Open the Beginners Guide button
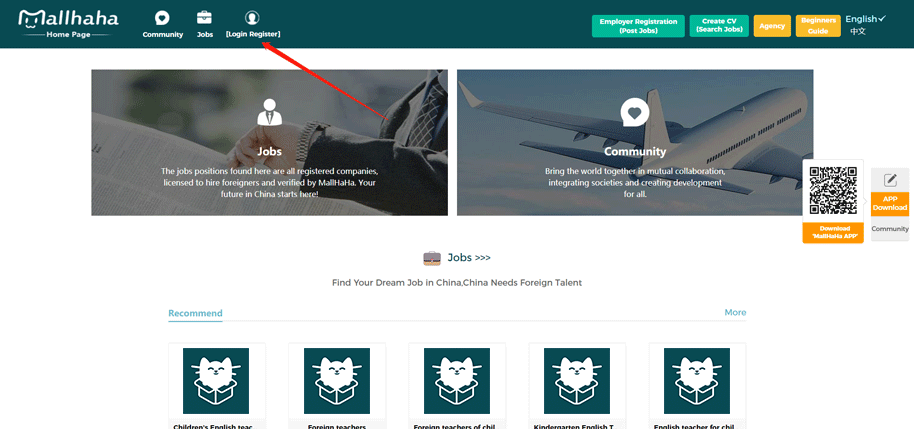 [818, 26]
